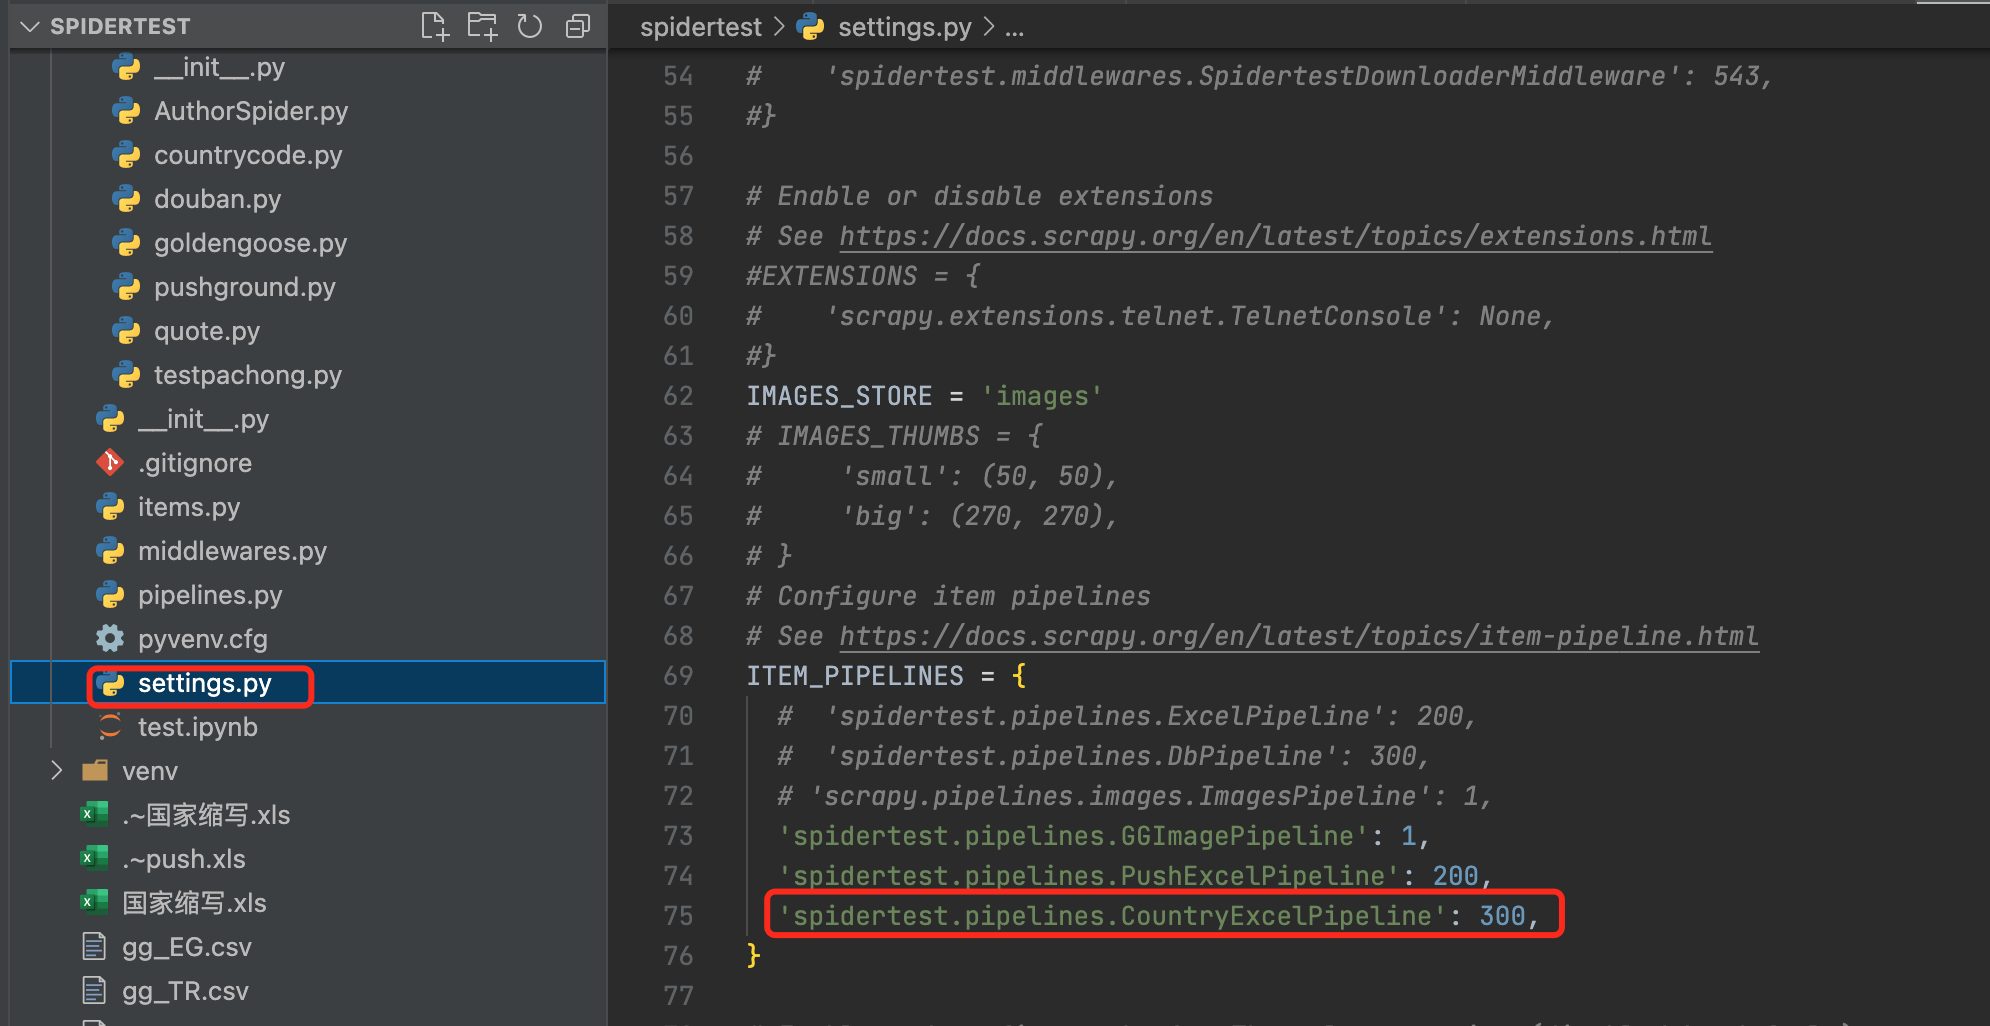
Task: Click the git icon beside .gitignore
Action: click(x=110, y=463)
